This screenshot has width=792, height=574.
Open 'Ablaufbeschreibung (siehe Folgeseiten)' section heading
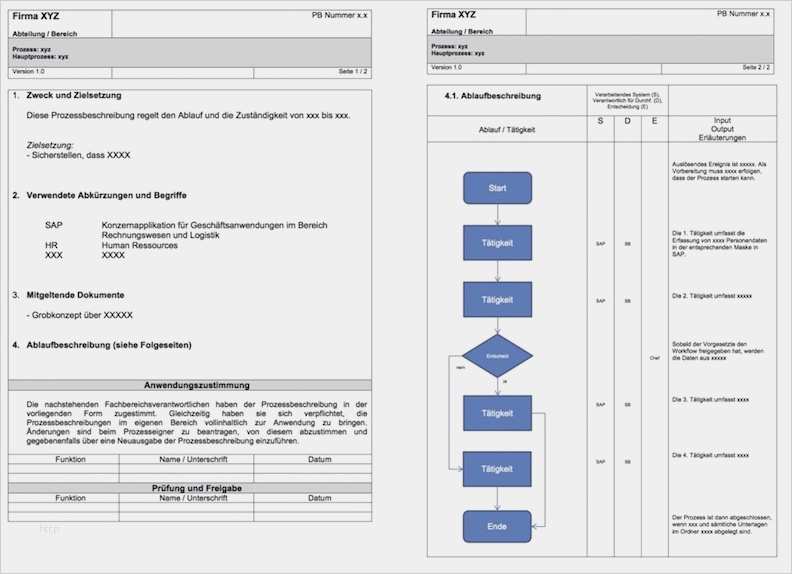[109, 345]
